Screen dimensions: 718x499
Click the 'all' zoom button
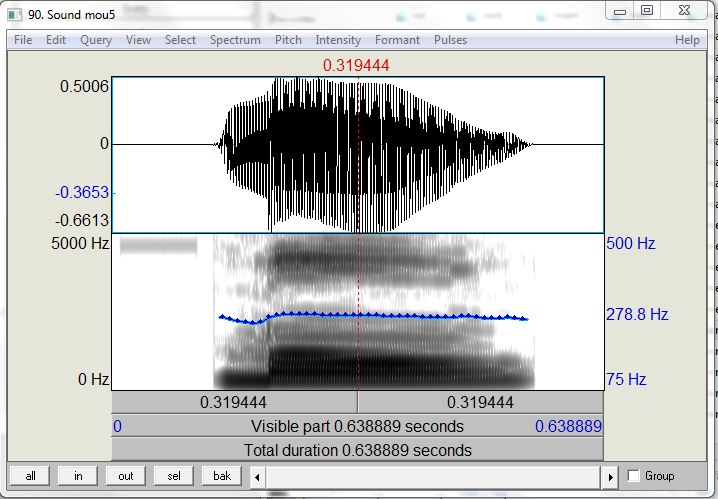click(x=30, y=476)
